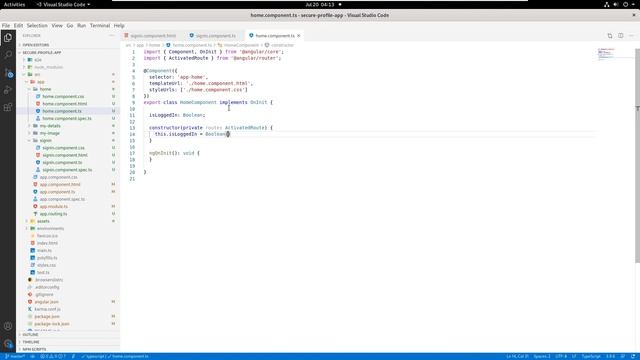Open the Edit menu
Image resolution: width=640 pixels, height=360 pixels.
(x=18, y=25)
